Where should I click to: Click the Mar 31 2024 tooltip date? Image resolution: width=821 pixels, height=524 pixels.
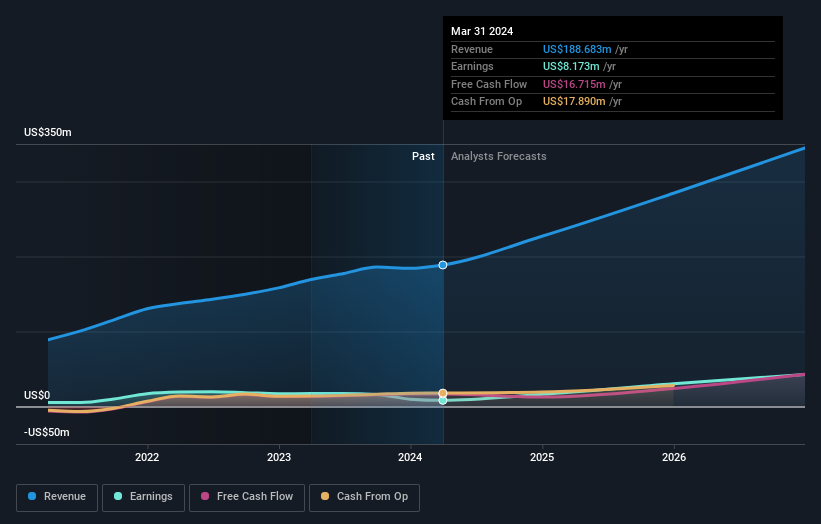482,31
